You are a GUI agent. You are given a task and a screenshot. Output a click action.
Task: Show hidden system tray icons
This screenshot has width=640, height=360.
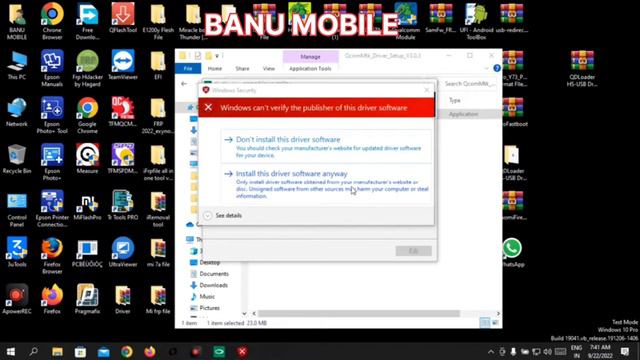(491, 351)
